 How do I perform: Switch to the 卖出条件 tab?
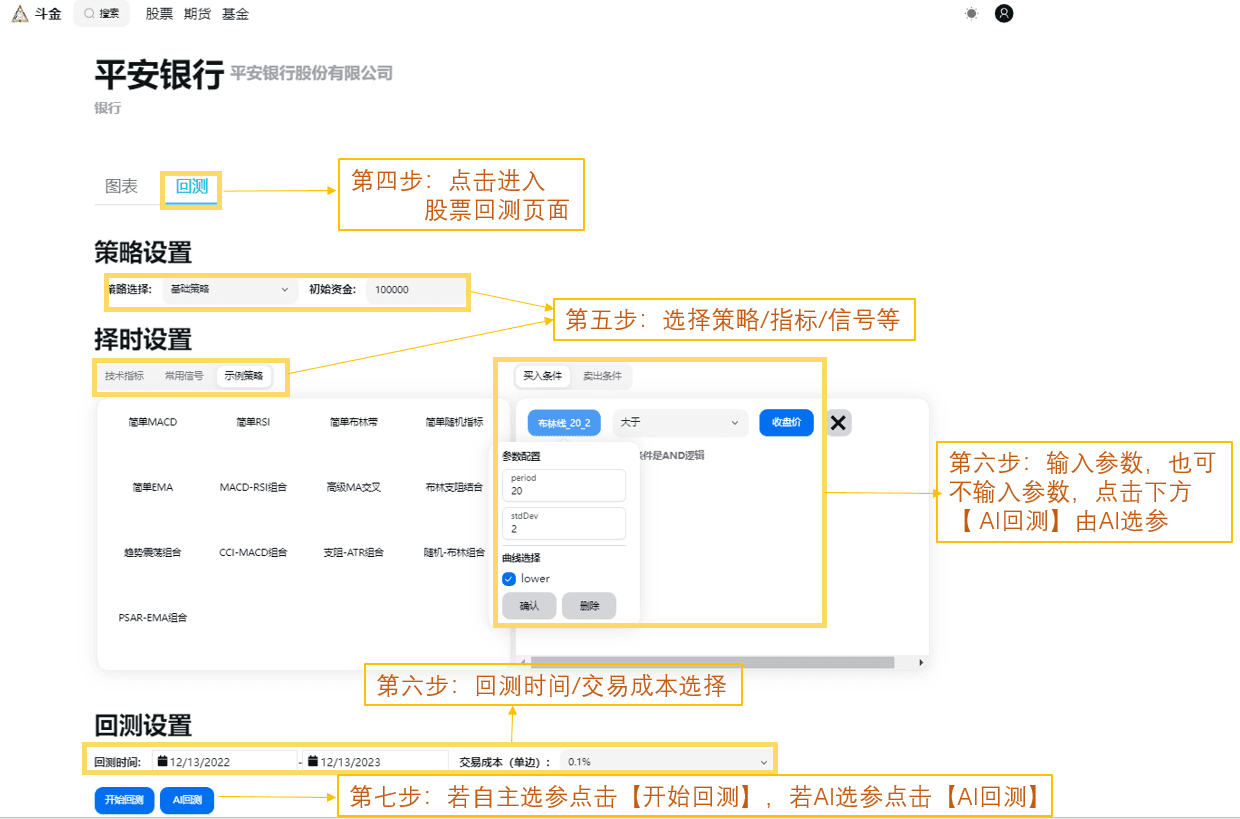602,376
